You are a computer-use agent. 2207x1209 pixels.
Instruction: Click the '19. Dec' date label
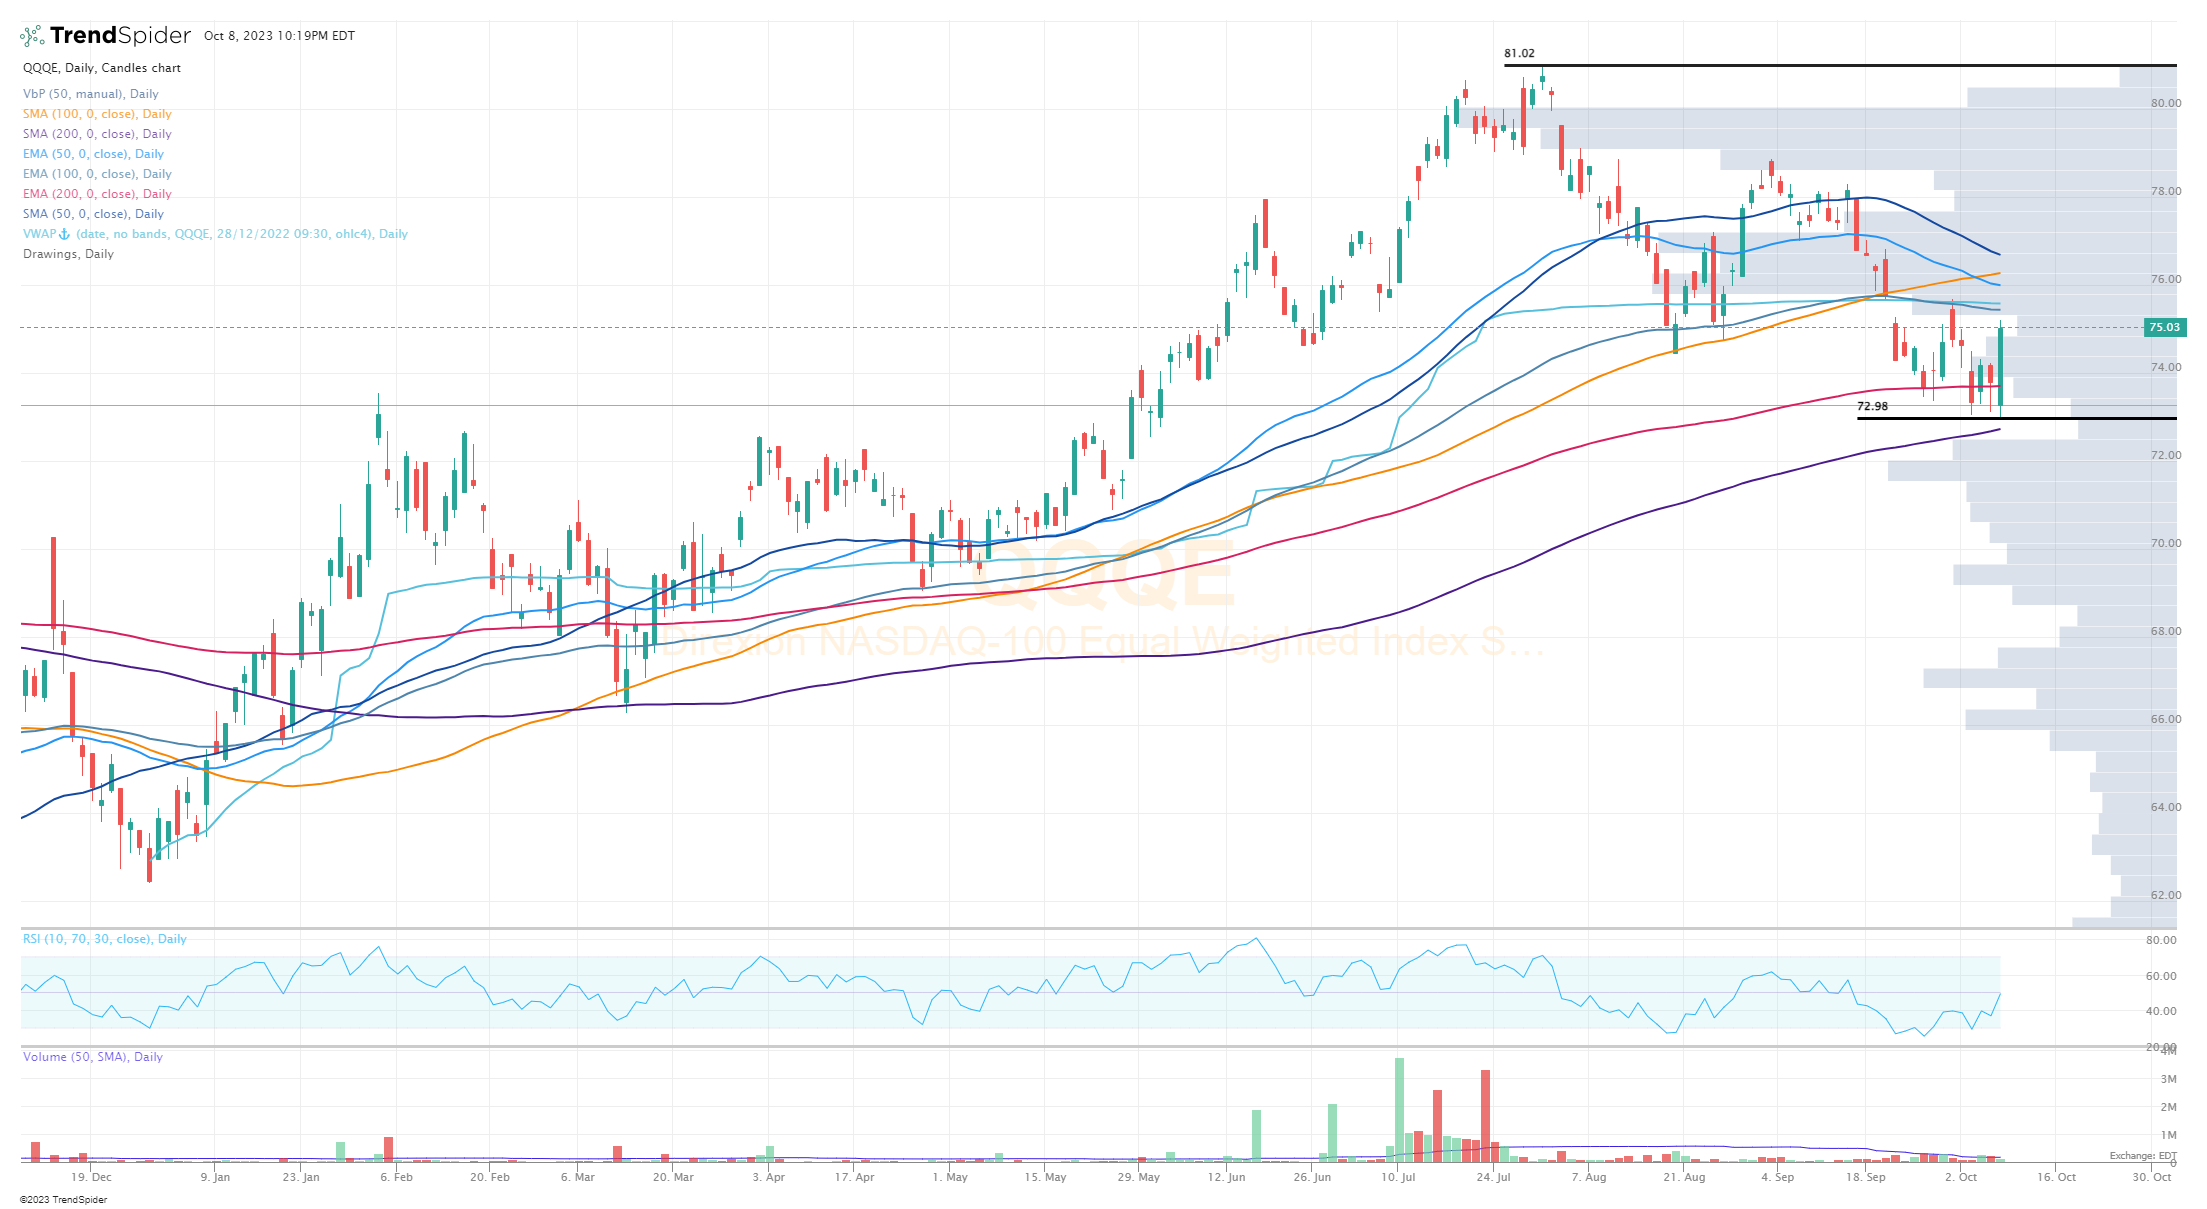(92, 1177)
